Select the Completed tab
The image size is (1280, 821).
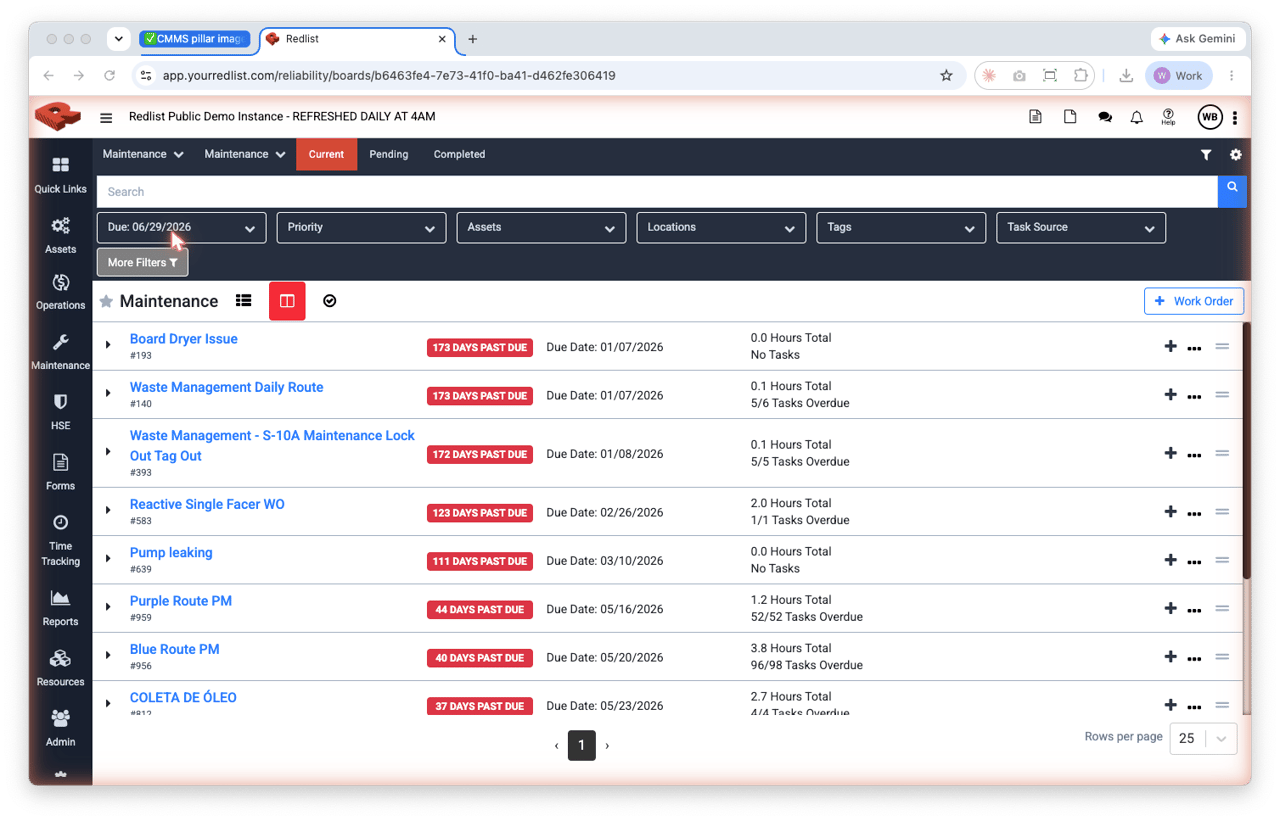coord(459,155)
